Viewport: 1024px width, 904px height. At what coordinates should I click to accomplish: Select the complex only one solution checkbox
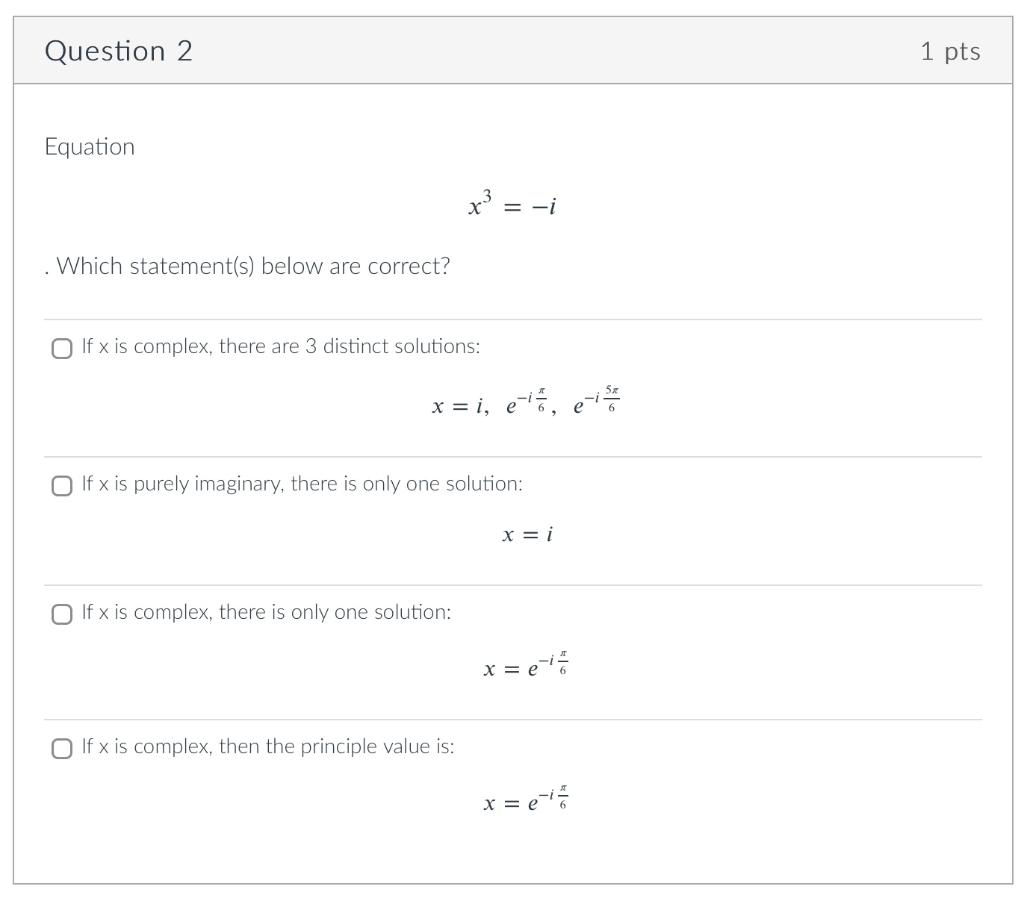pos(61,614)
